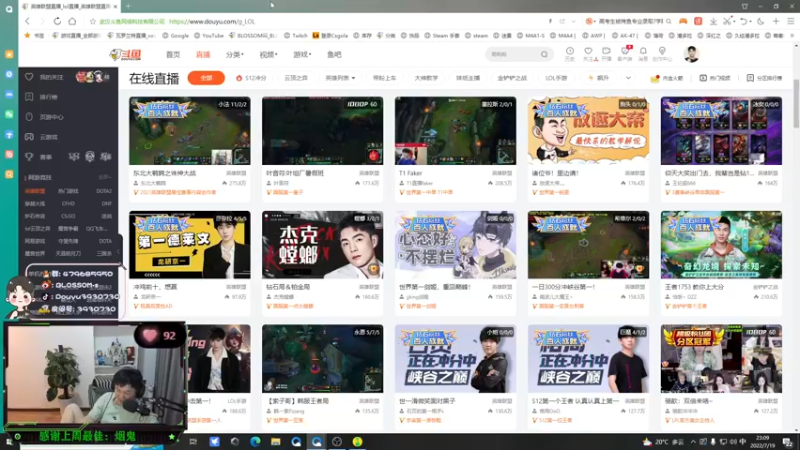Open the YouTube bookmark
The image size is (800, 450).
(x=209, y=36)
